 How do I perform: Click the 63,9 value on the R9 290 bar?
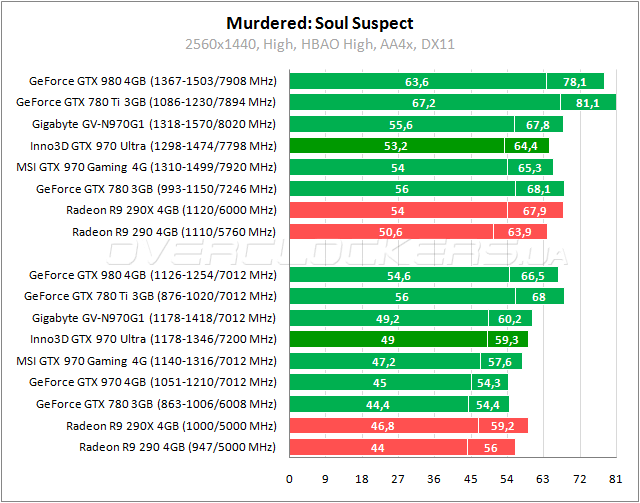coord(520,233)
